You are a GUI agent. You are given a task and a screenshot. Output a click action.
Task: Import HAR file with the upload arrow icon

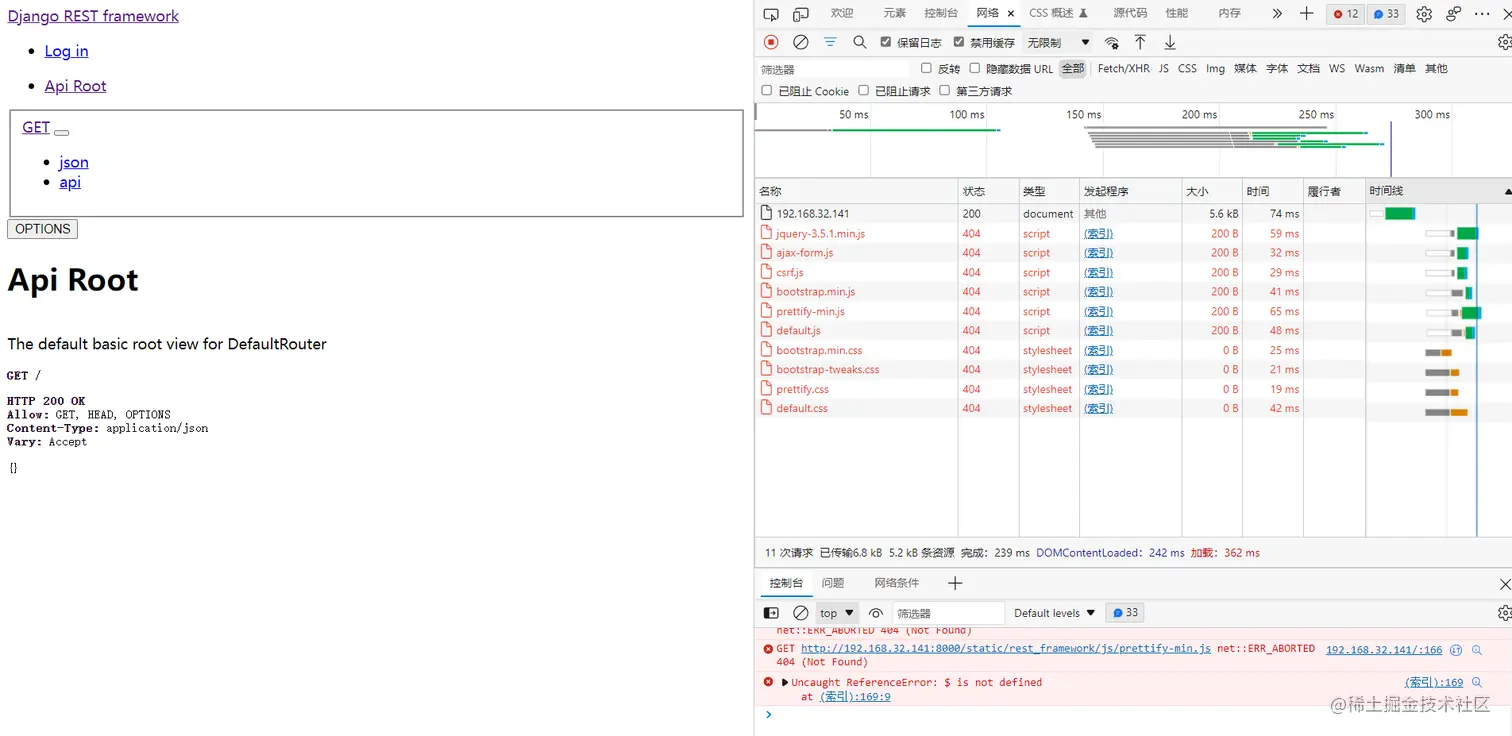[x=1140, y=42]
